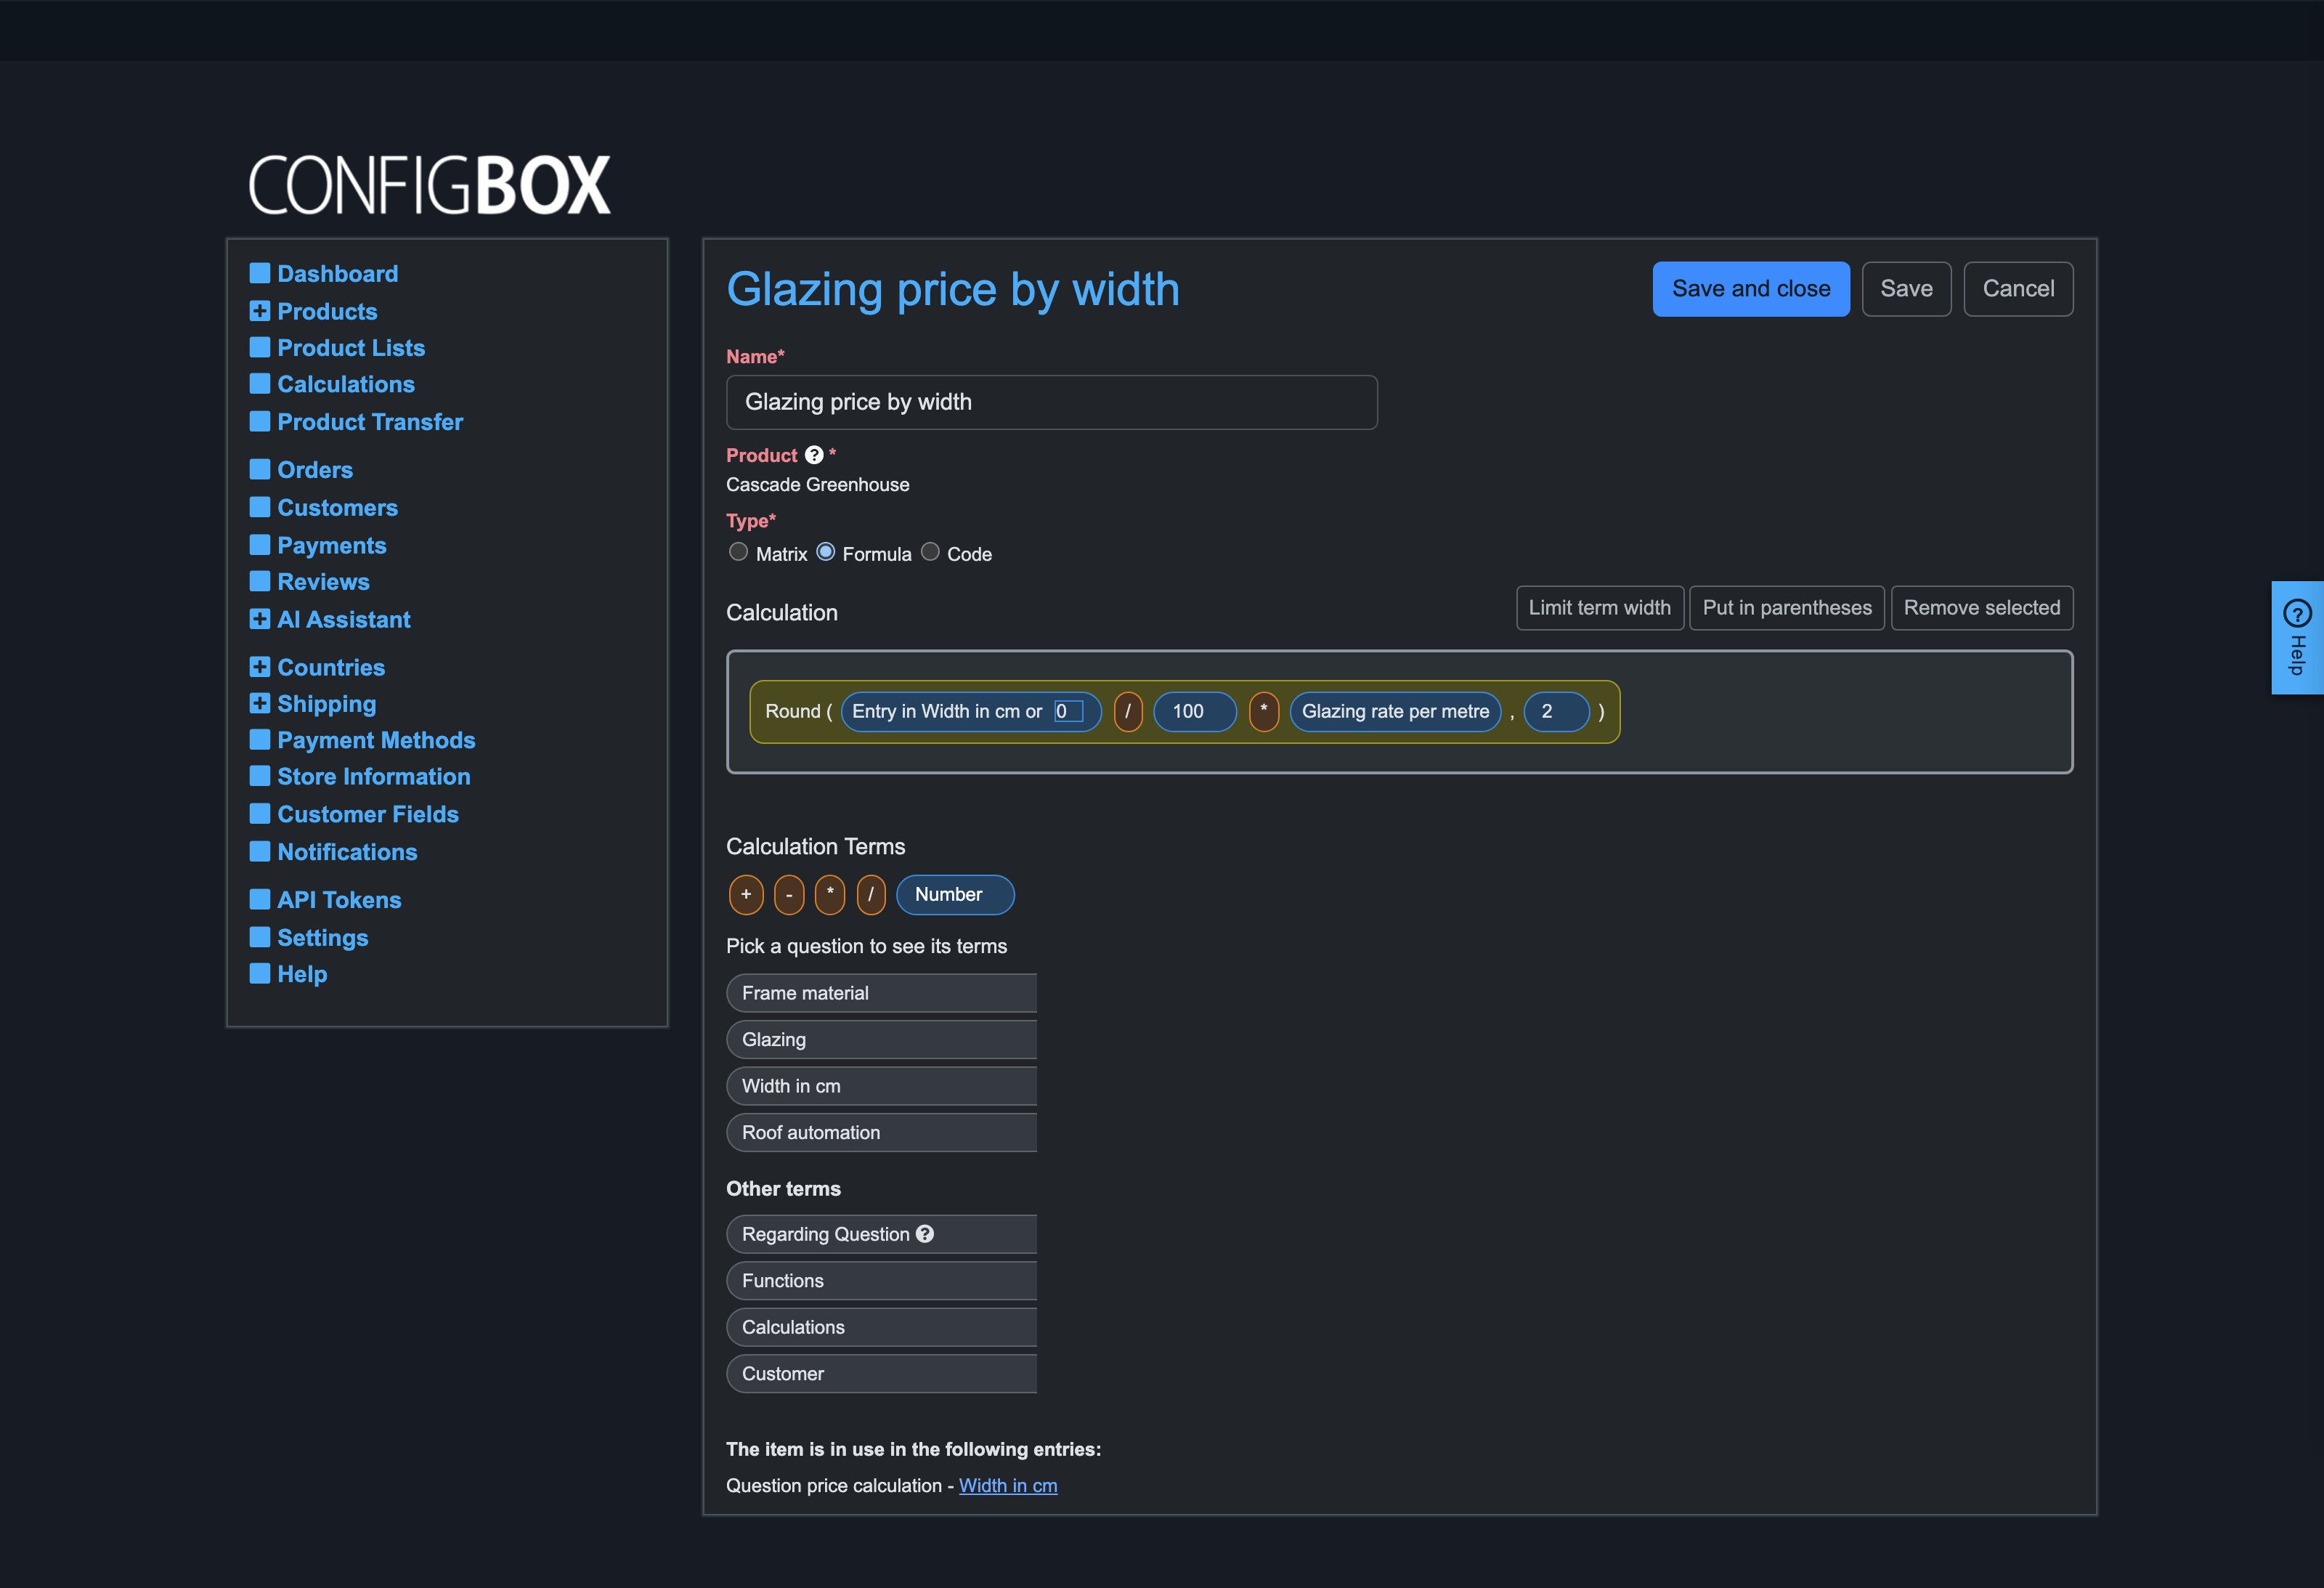2324x1588 pixels.
Task: Expand the Products plus icon
Action: click(x=260, y=311)
